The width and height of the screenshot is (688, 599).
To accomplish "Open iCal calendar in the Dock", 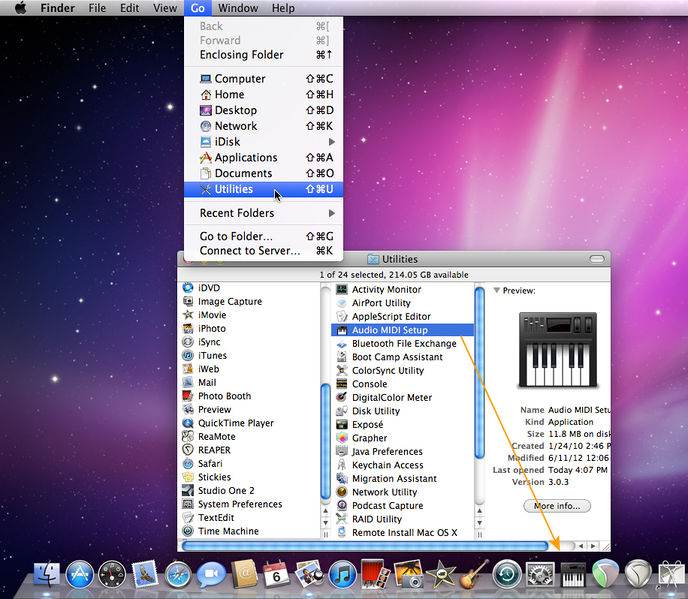I will (276, 574).
